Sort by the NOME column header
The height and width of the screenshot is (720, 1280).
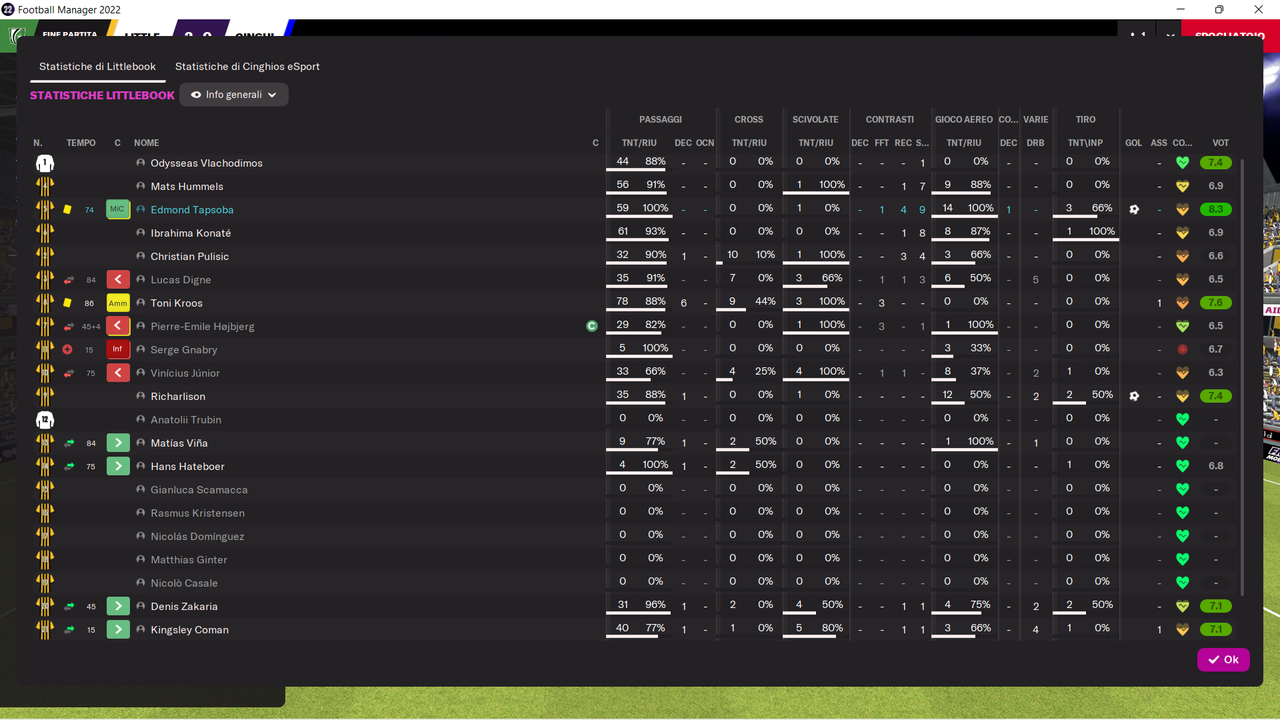click(x=146, y=143)
